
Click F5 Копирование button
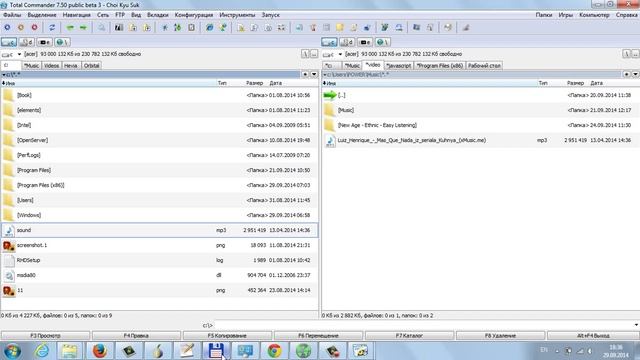point(227,336)
